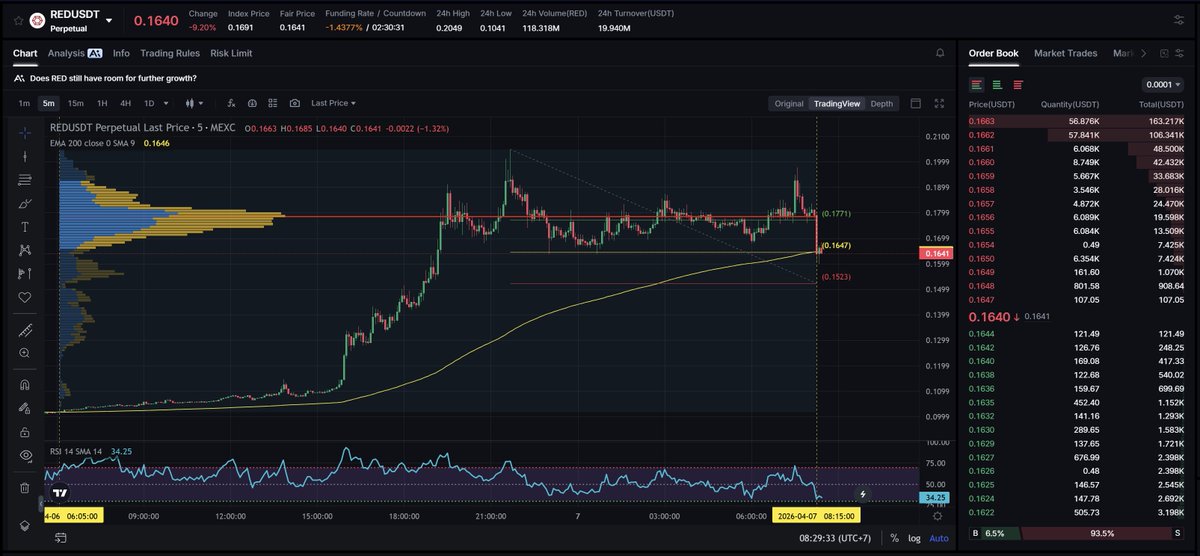Open the Info tab
The image size is (1200, 556).
click(x=121, y=53)
